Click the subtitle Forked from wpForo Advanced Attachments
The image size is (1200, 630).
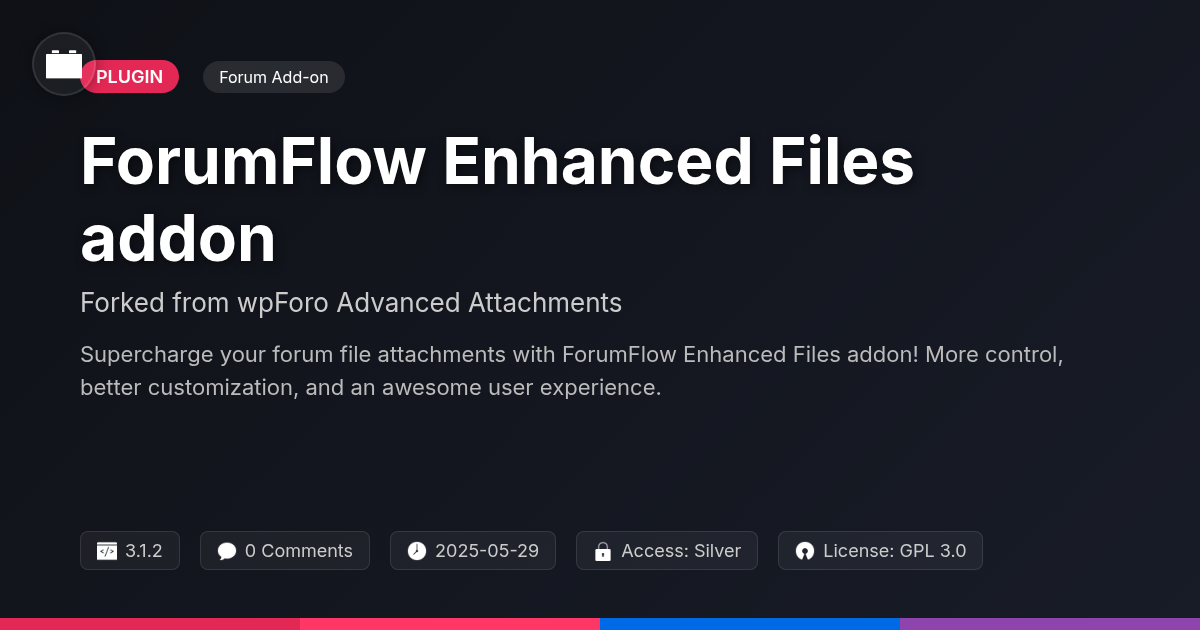(x=351, y=302)
